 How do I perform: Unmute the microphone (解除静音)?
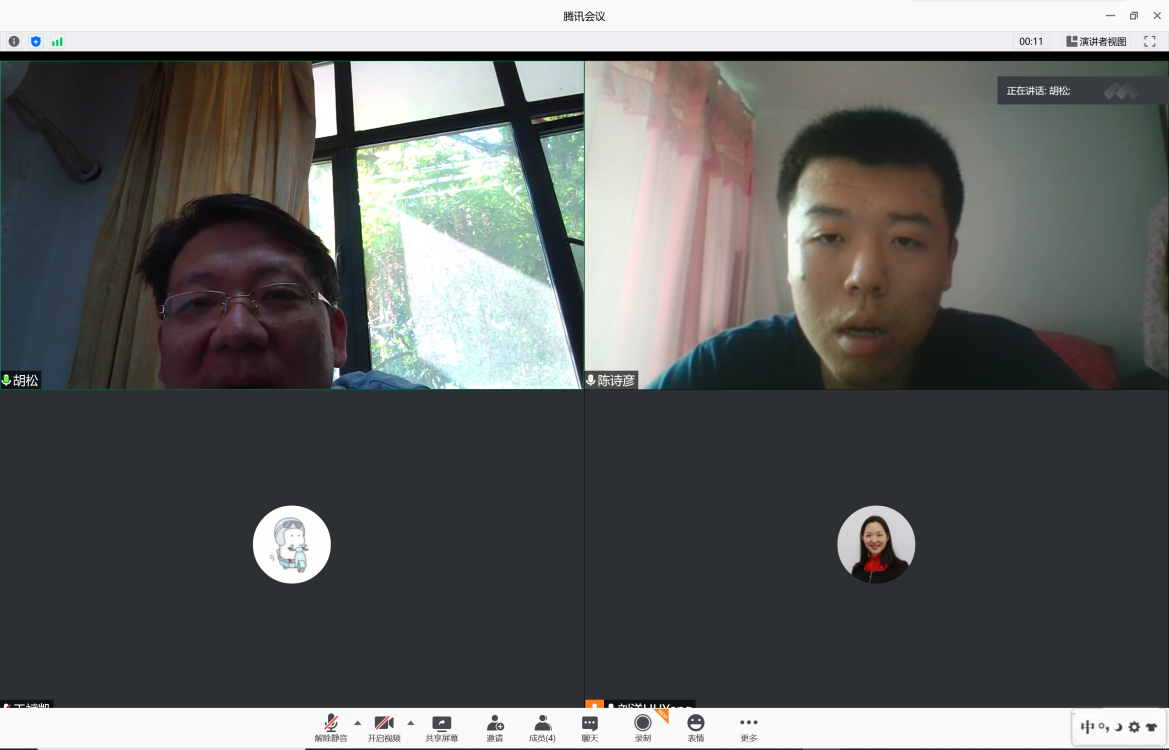point(331,728)
